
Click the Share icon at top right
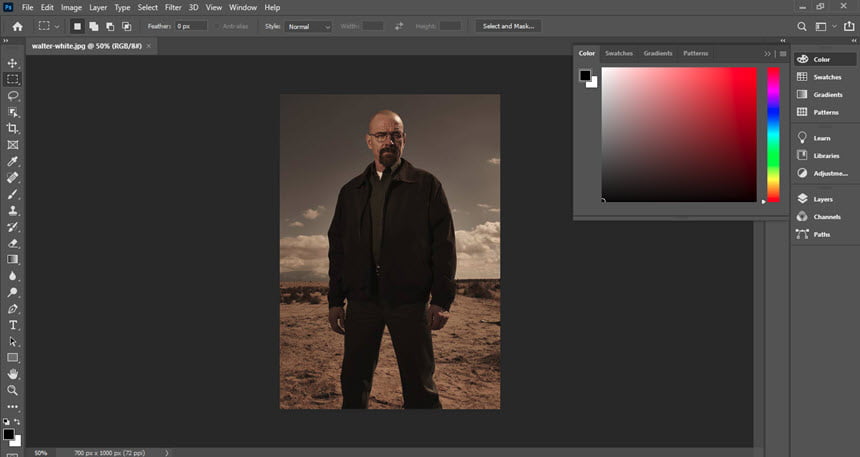click(x=849, y=26)
